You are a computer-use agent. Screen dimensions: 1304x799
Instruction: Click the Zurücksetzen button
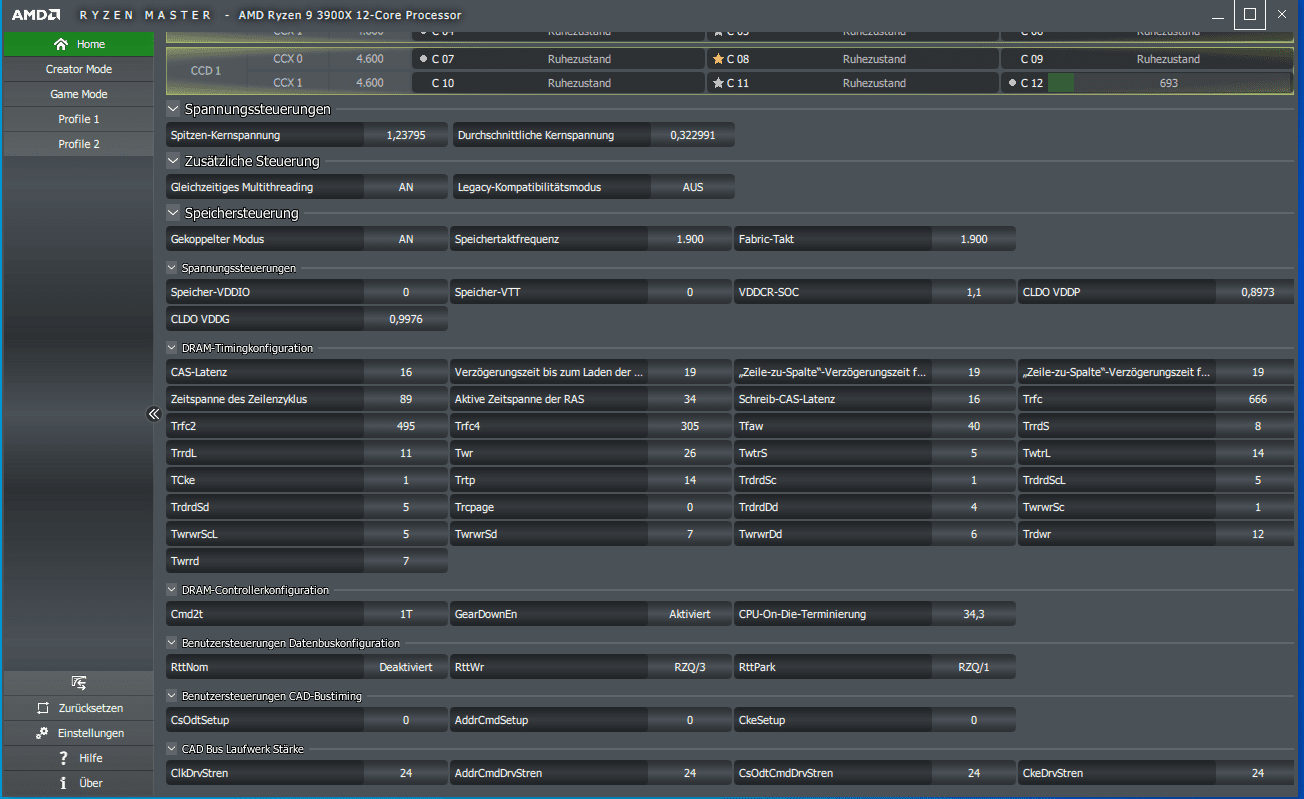[78, 708]
